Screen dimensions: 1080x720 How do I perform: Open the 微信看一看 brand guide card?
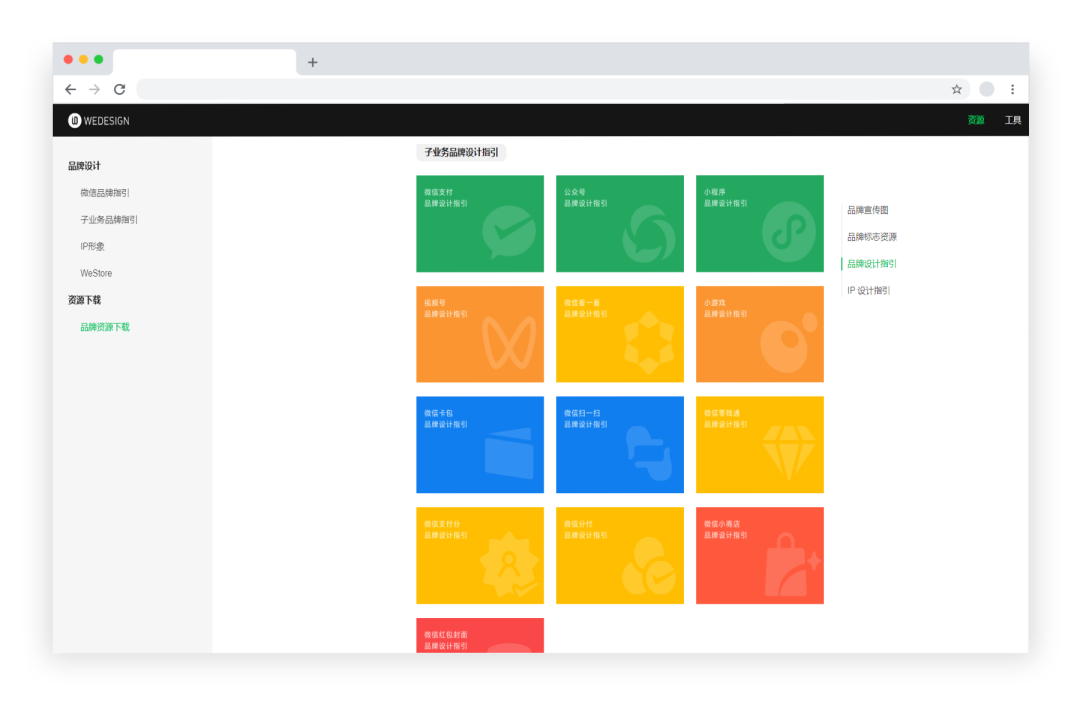620,334
